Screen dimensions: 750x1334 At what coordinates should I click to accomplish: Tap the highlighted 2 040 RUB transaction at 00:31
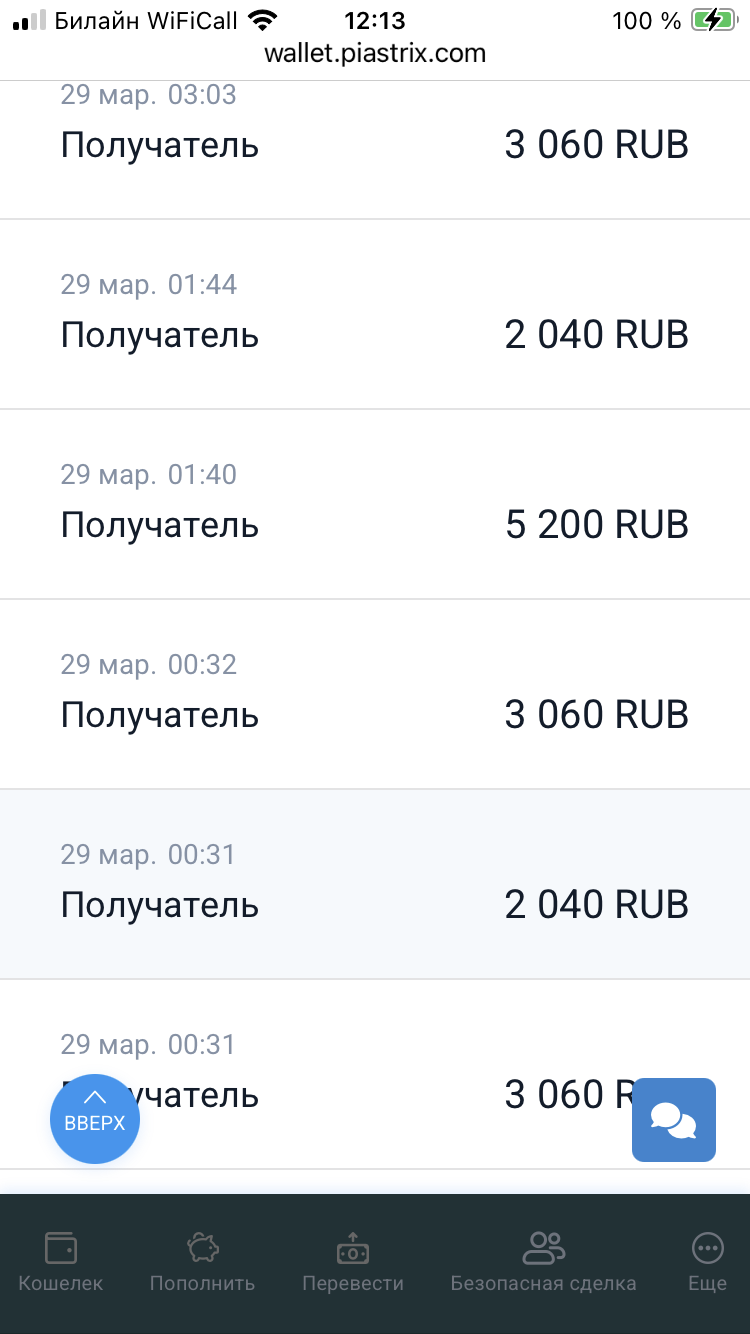pos(375,884)
